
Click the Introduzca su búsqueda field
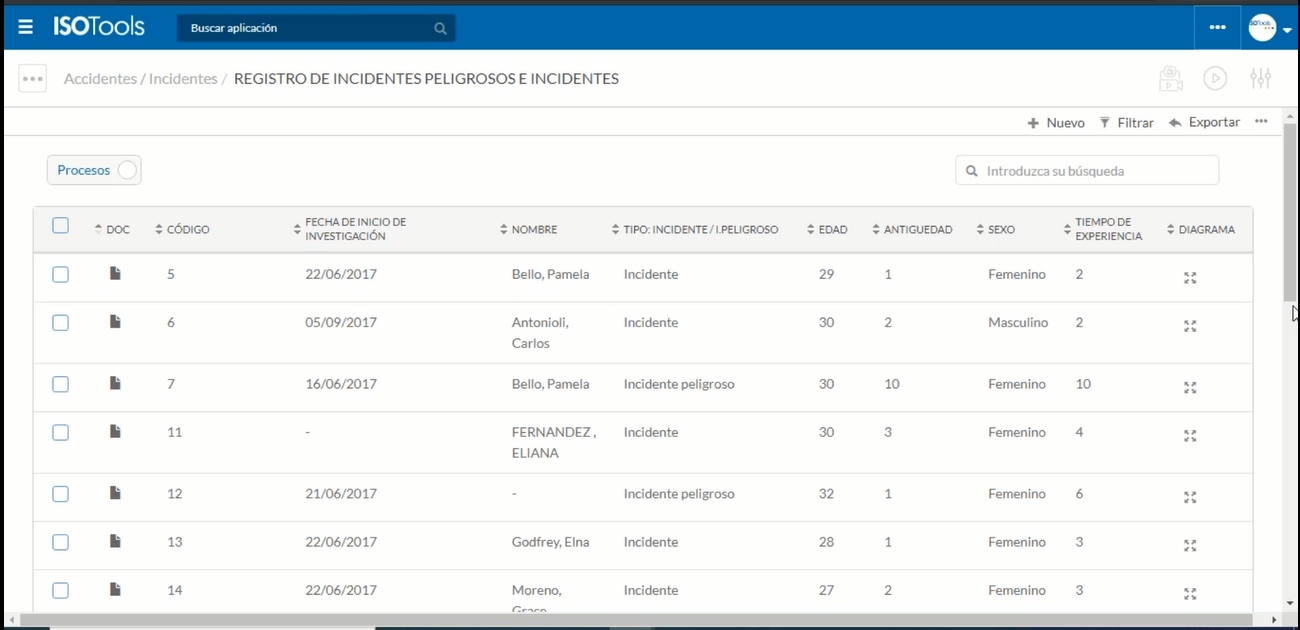click(1095, 171)
